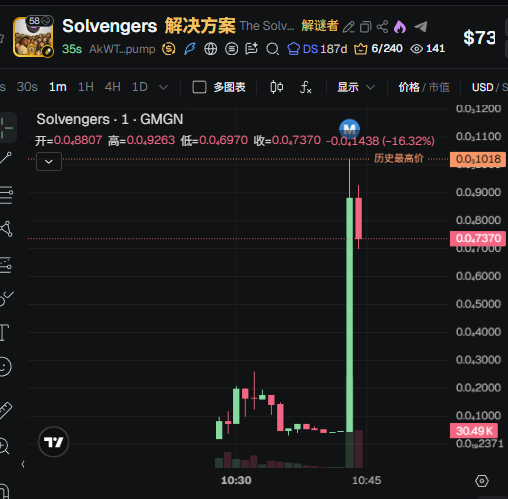Copy token info with the copy icon
This screenshot has height=499, width=508.
(366, 27)
